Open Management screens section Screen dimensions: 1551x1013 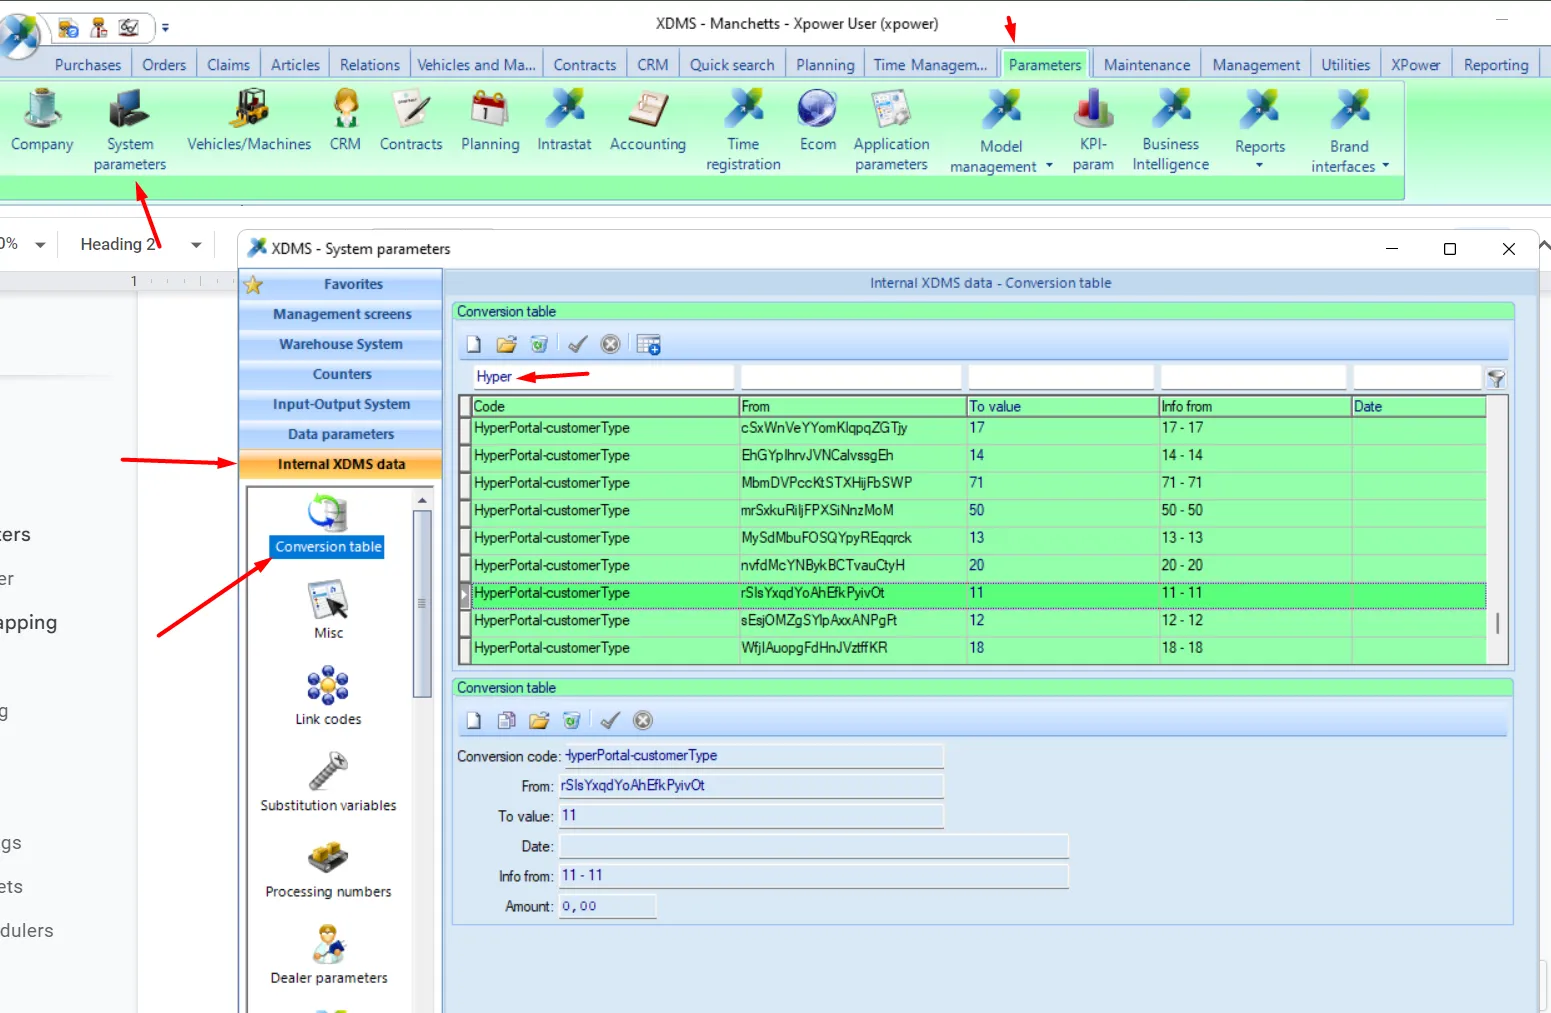340,314
